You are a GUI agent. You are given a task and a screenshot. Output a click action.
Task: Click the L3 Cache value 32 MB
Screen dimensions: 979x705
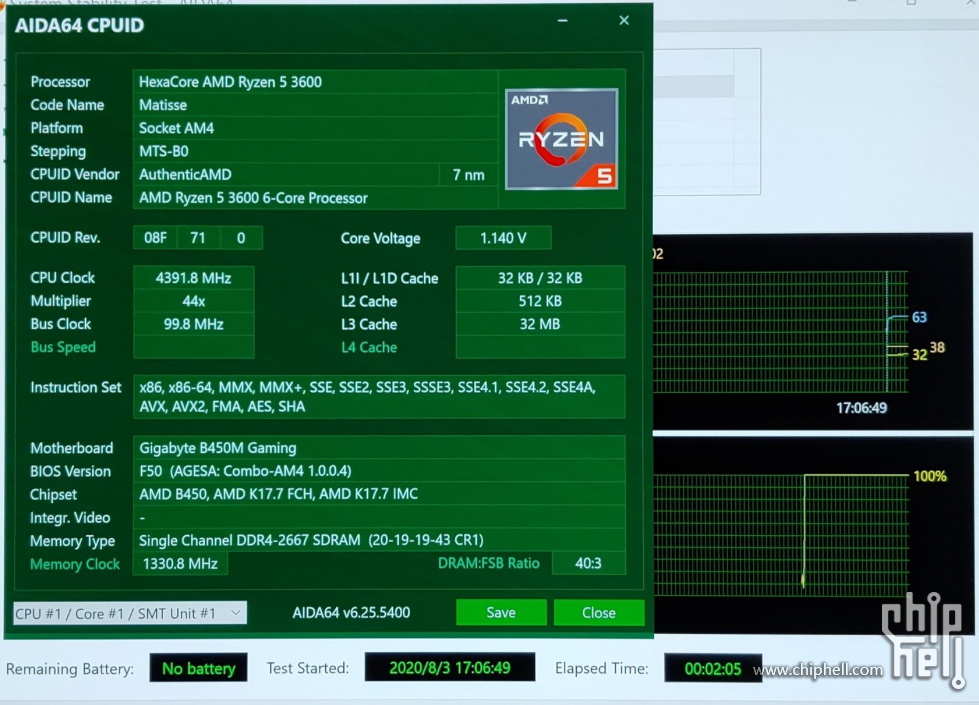[540, 324]
